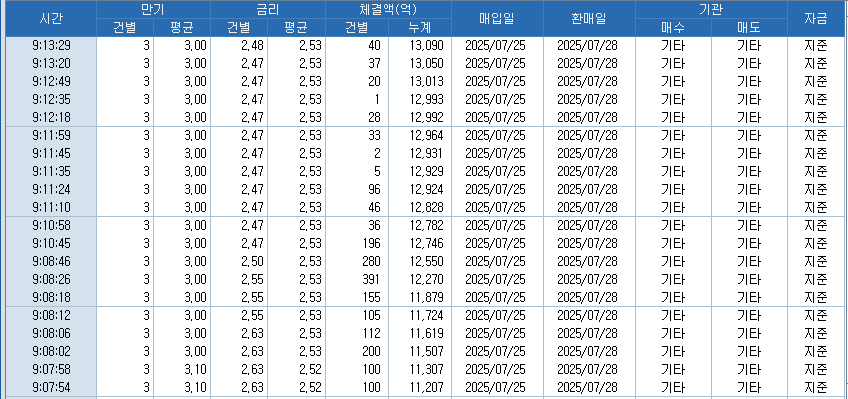Select the 9:11:24 time cell

(x=51, y=190)
